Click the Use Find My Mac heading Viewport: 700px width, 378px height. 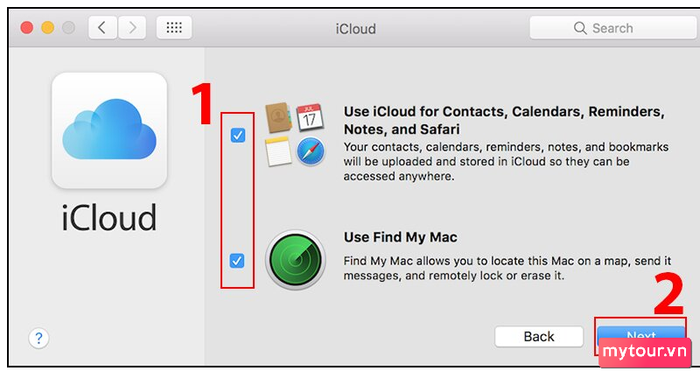click(400, 237)
